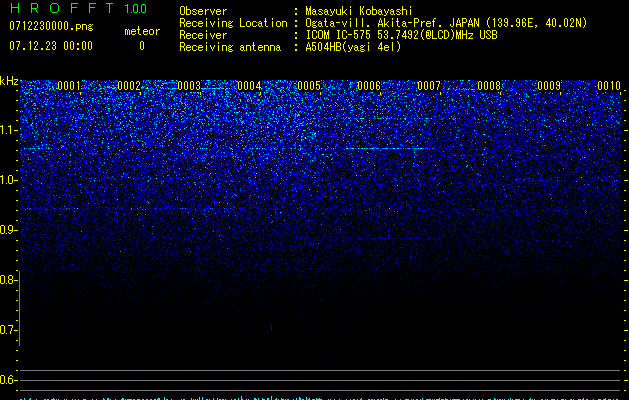629x400 pixels.
Task: Click time marker 0003 on spectrogram
Action: tap(189, 86)
